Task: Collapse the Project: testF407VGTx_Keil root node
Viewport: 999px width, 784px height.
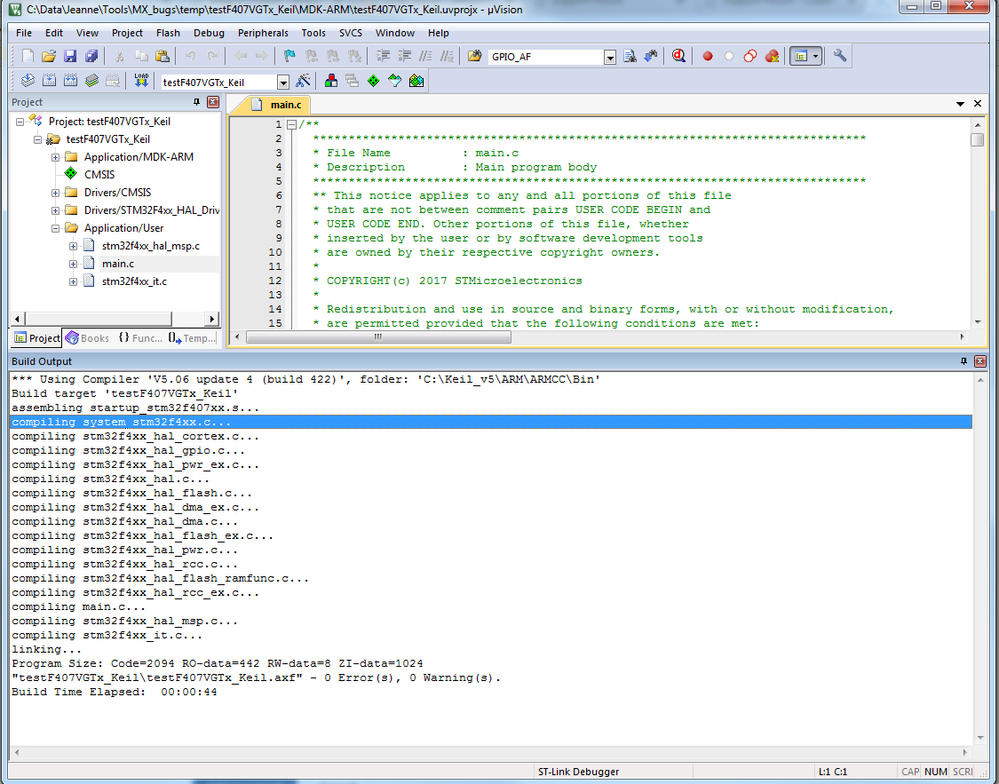Action: 20,121
